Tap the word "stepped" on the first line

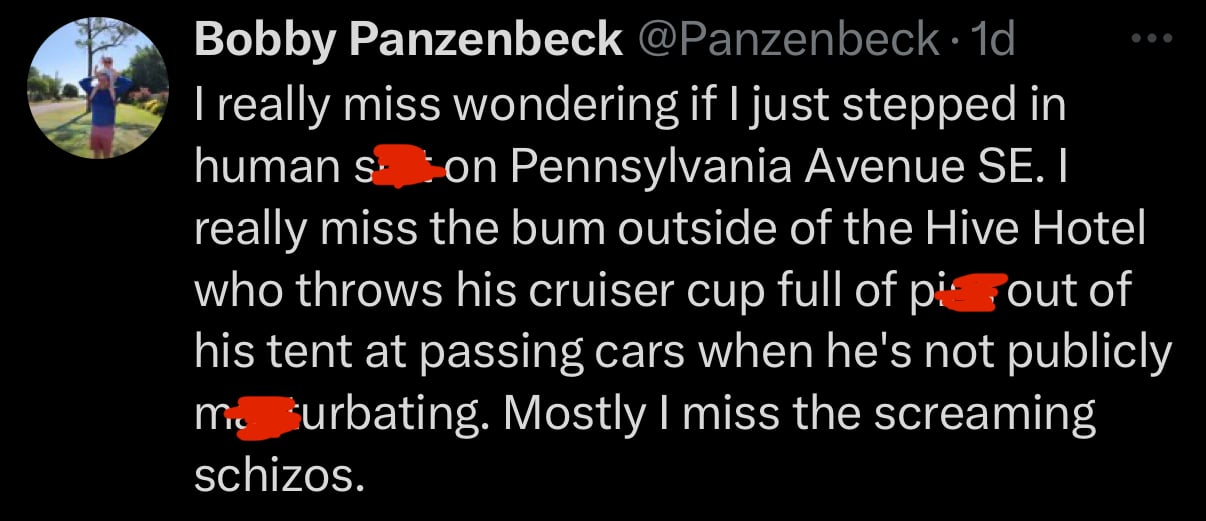pos(895,106)
